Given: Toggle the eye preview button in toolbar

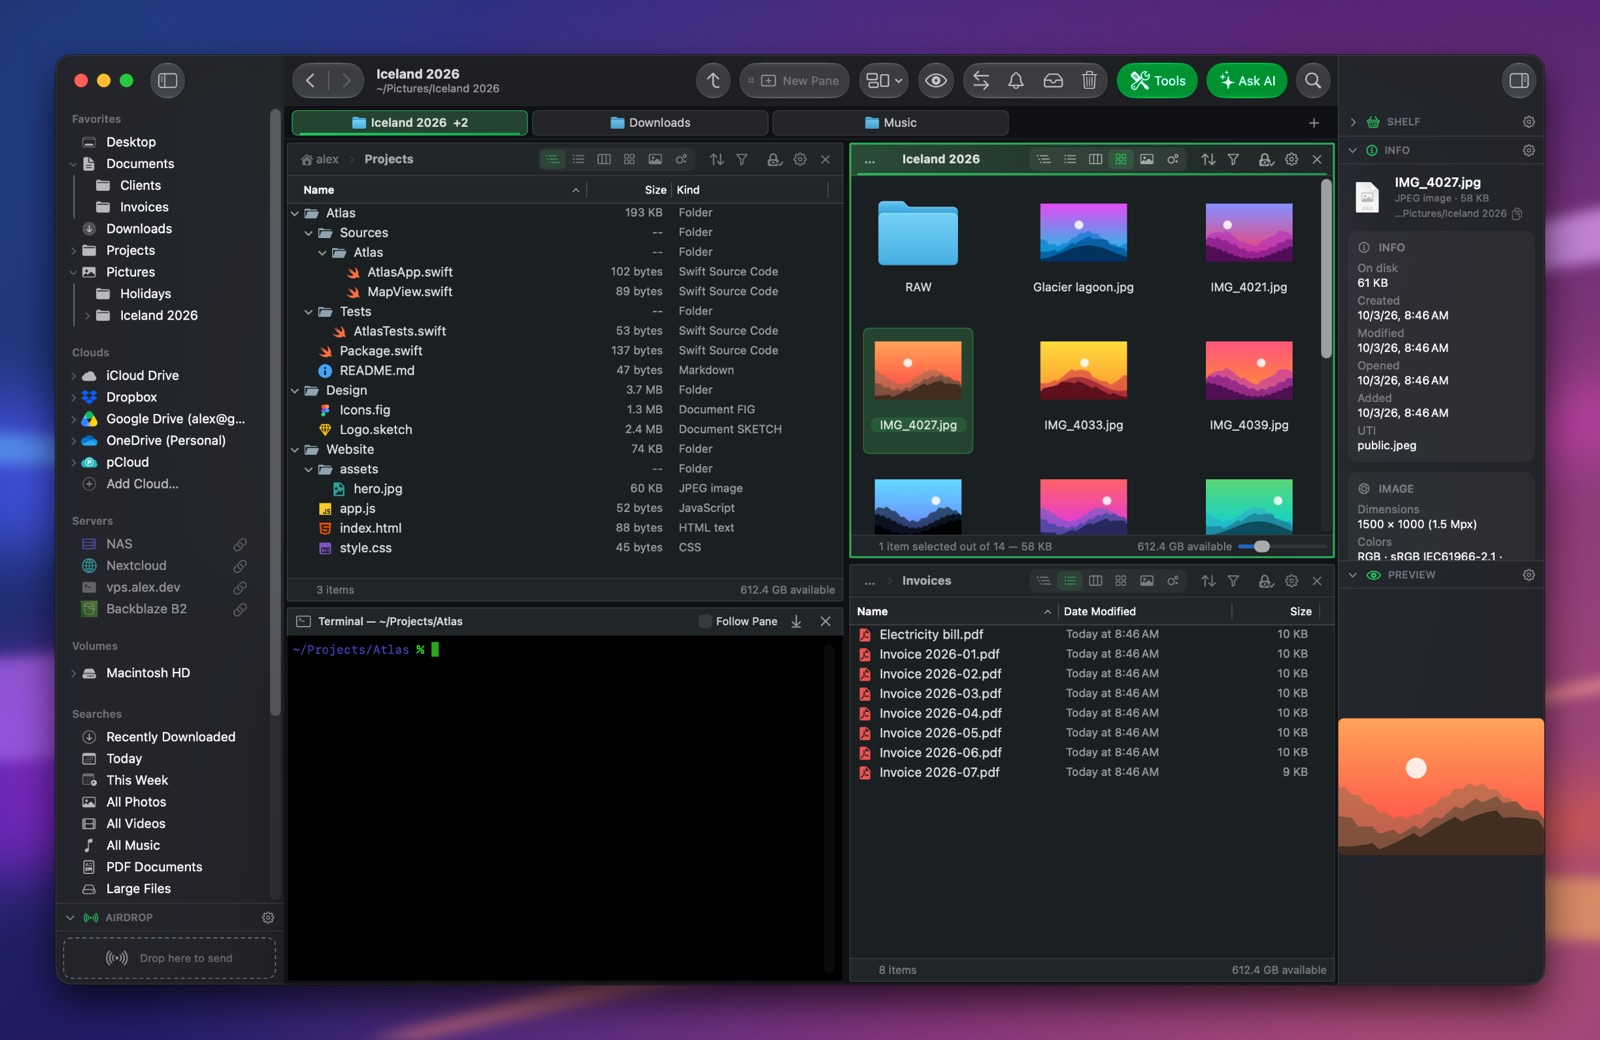Looking at the screenshot, I should pos(936,81).
